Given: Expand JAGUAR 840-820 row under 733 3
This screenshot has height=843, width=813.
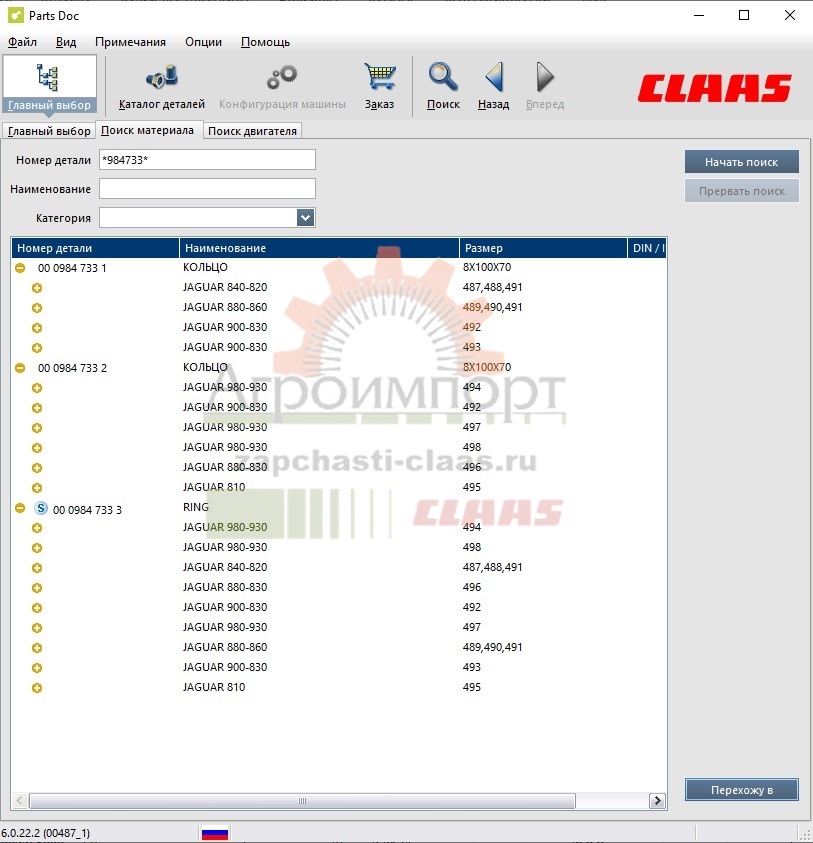Looking at the screenshot, I should 37,568.
